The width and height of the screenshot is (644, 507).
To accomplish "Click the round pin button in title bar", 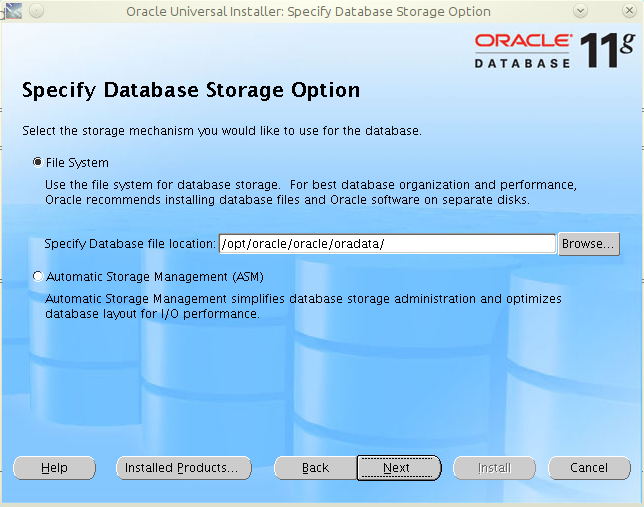I will click(x=37, y=11).
